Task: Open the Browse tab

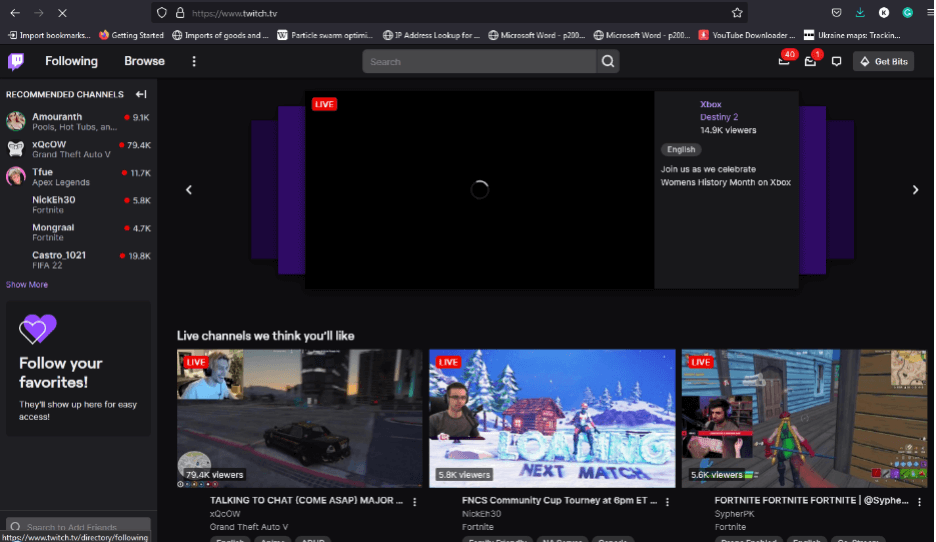Action: pos(144,61)
